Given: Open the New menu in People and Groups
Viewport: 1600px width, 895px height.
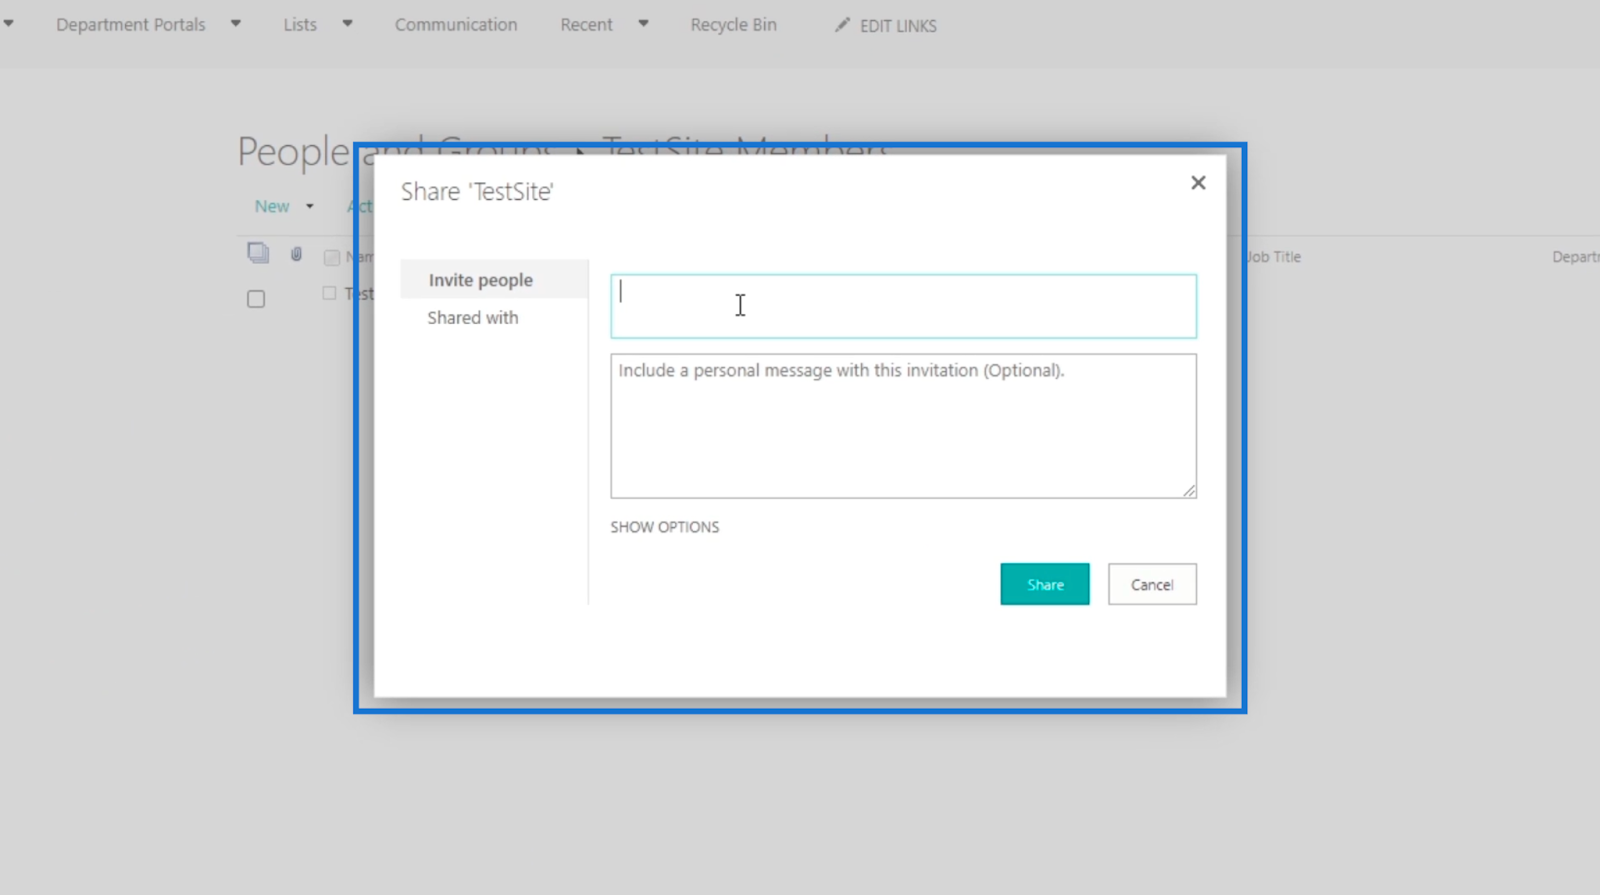Looking at the screenshot, I should point(272,206).
